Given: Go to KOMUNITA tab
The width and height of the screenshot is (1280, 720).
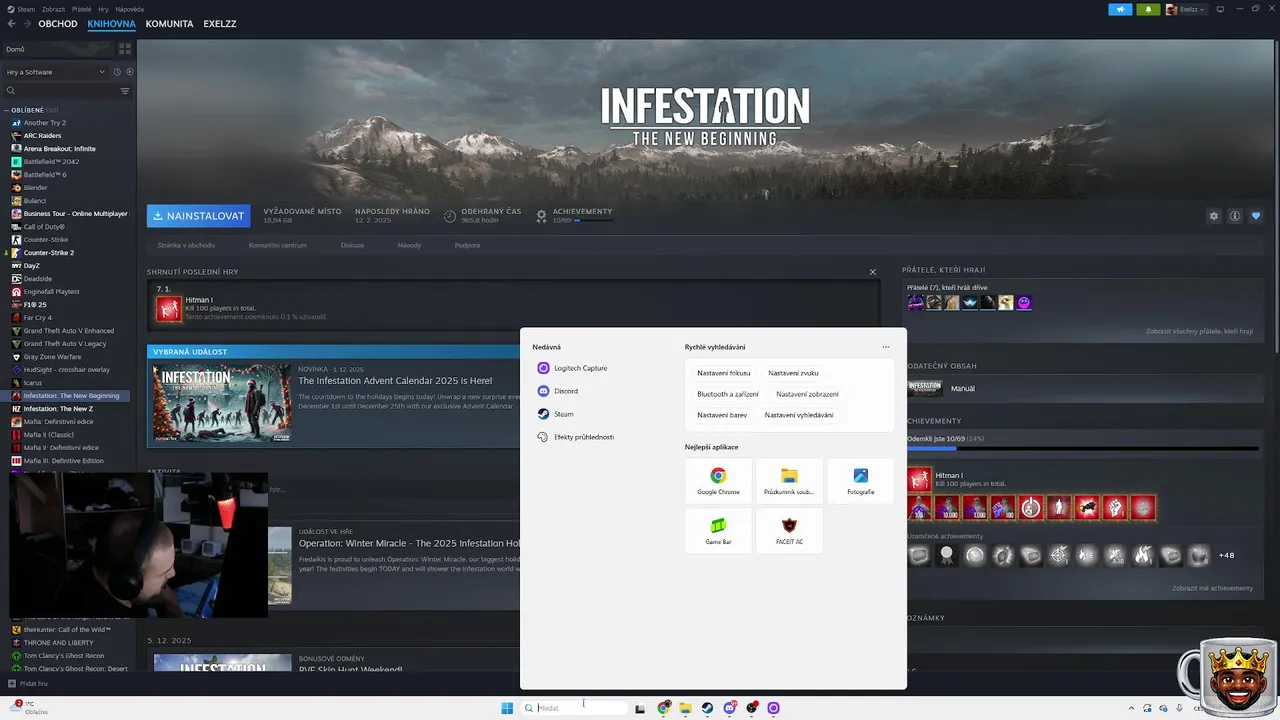Looking at the screenshot, I should click(x=169, y=23).
